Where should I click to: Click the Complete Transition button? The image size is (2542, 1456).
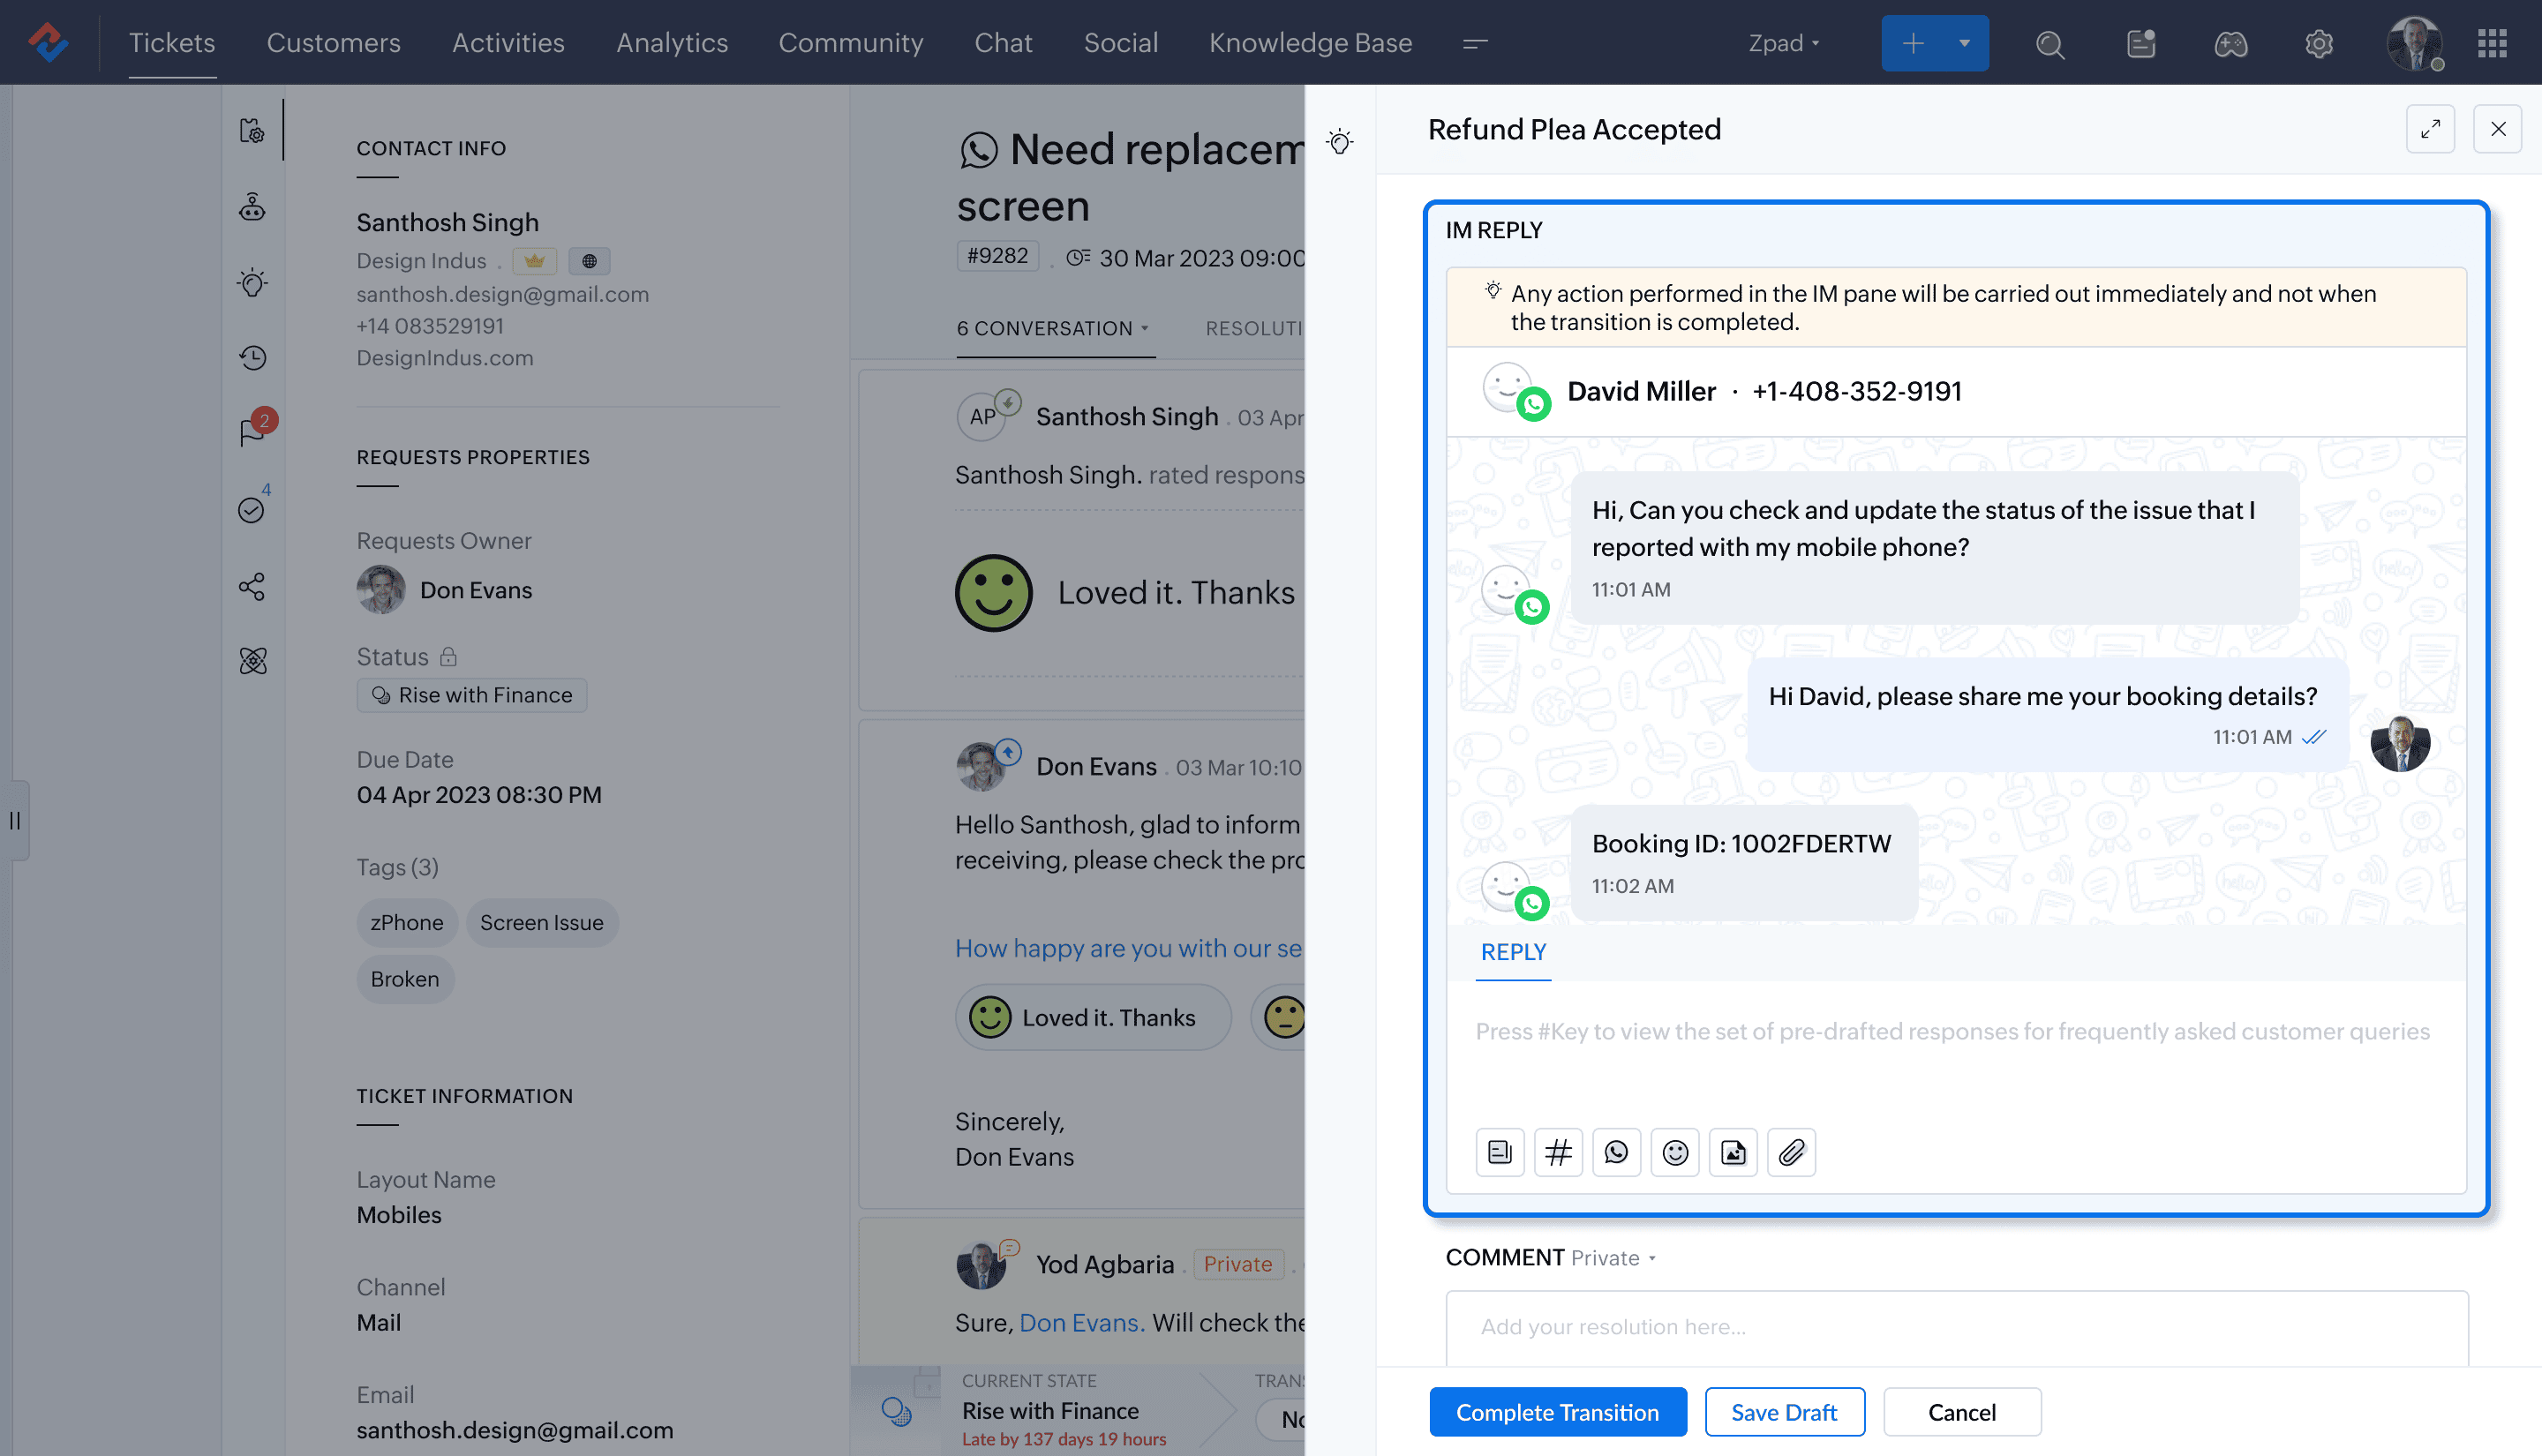(1557, 1412)
